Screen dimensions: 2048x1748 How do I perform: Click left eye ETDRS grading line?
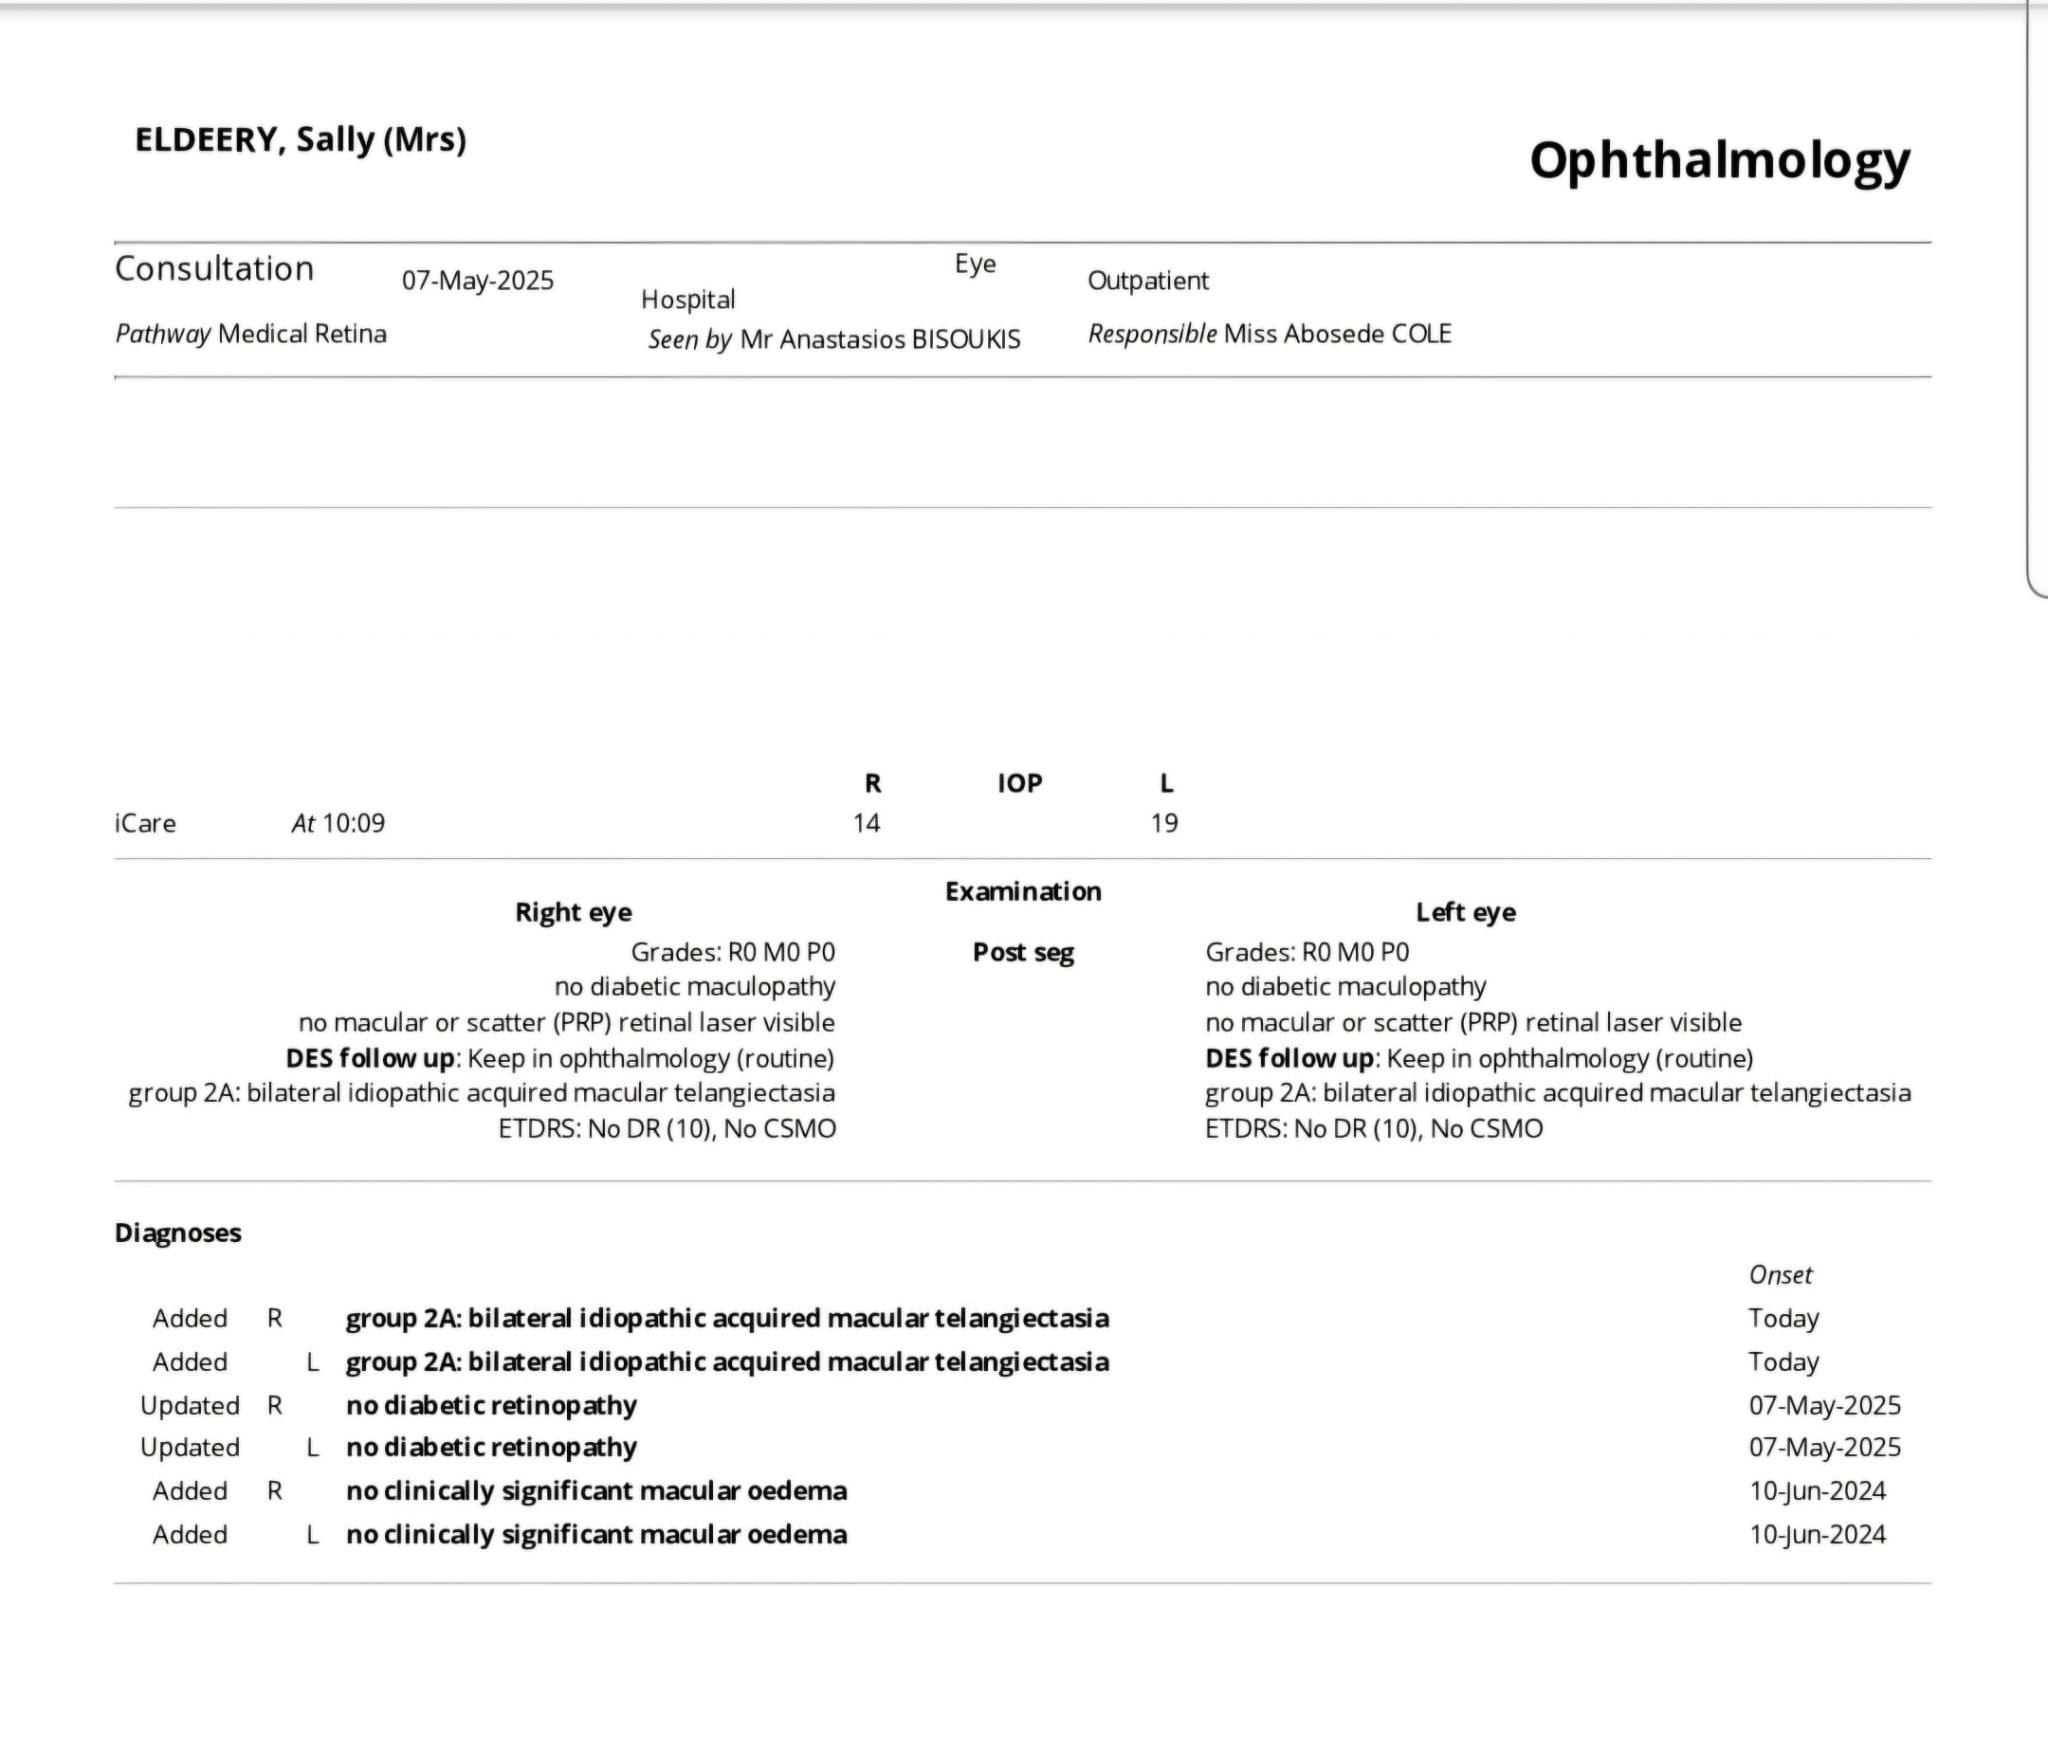pos(1374,1128)
